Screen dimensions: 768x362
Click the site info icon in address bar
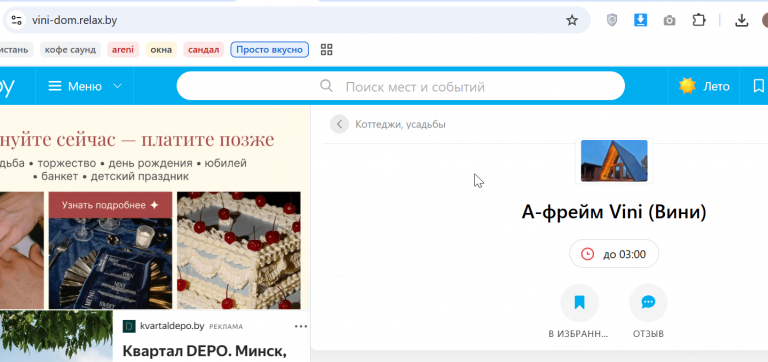pyautogui.click(x=16, y=20)
